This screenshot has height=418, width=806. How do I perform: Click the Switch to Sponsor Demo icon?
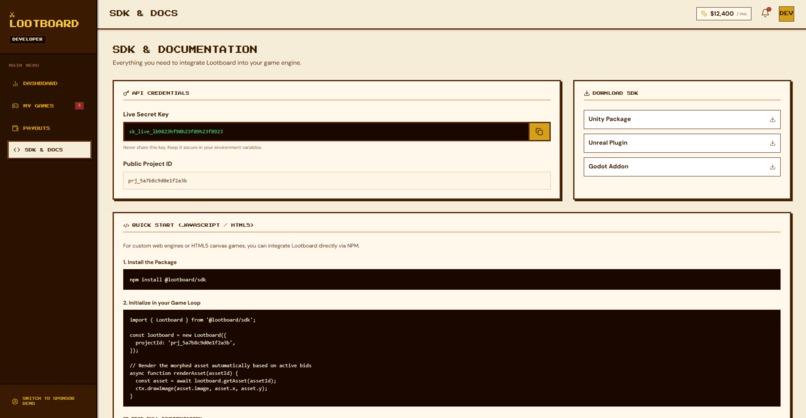tap(15, 401)
